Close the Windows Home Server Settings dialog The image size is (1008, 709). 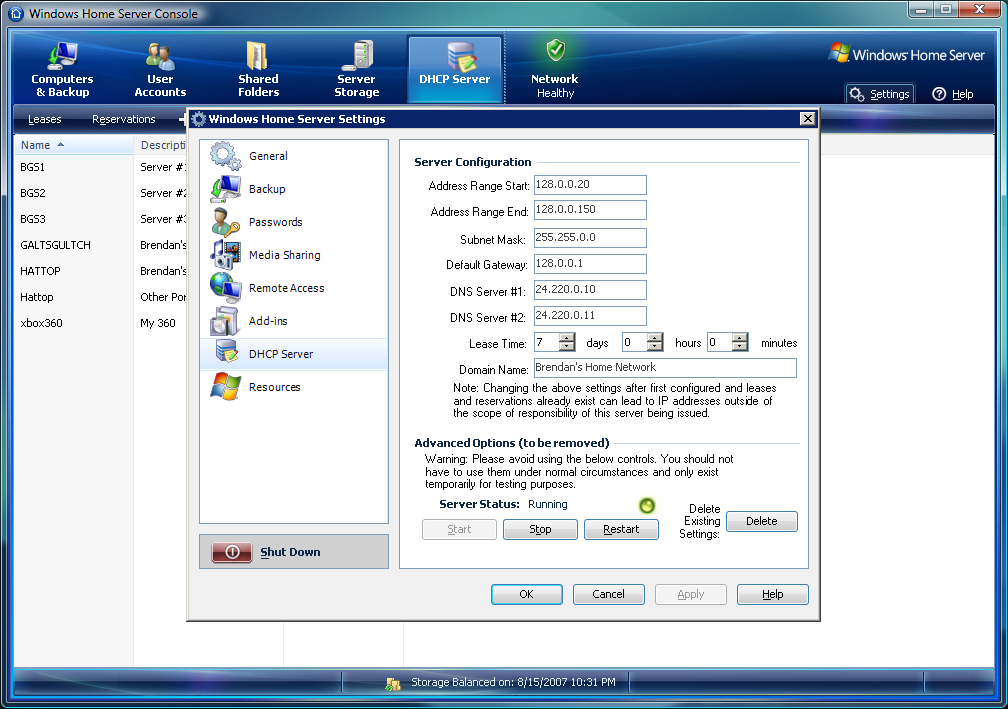[807, 119]
